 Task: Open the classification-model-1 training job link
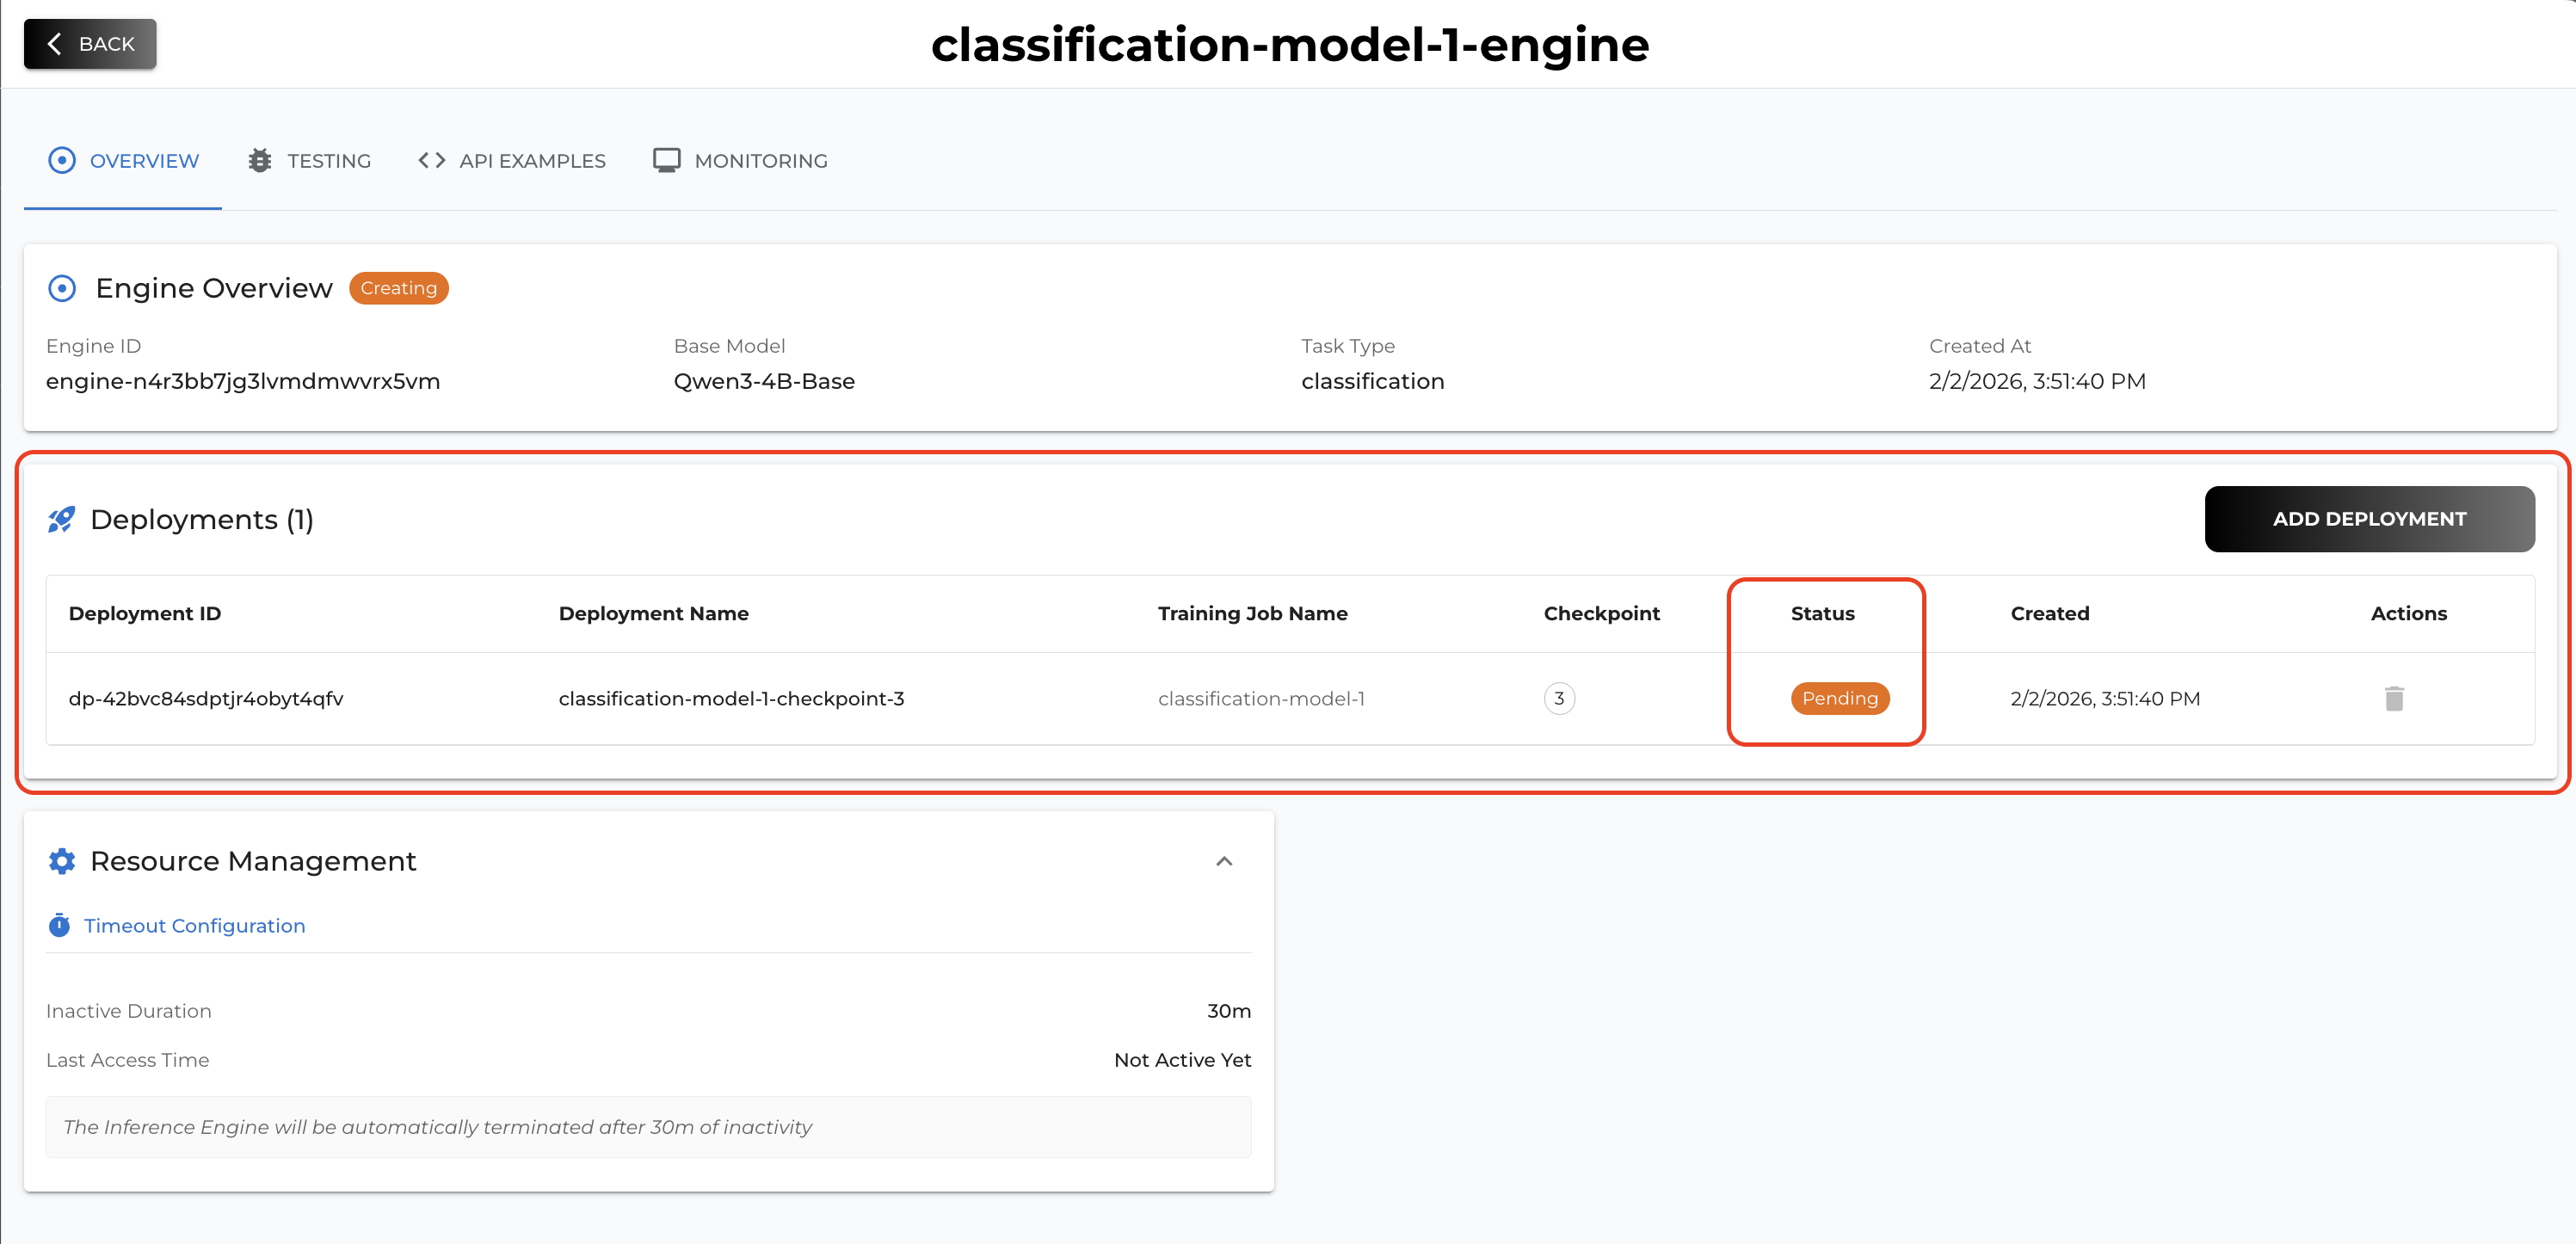(1260, 698)
